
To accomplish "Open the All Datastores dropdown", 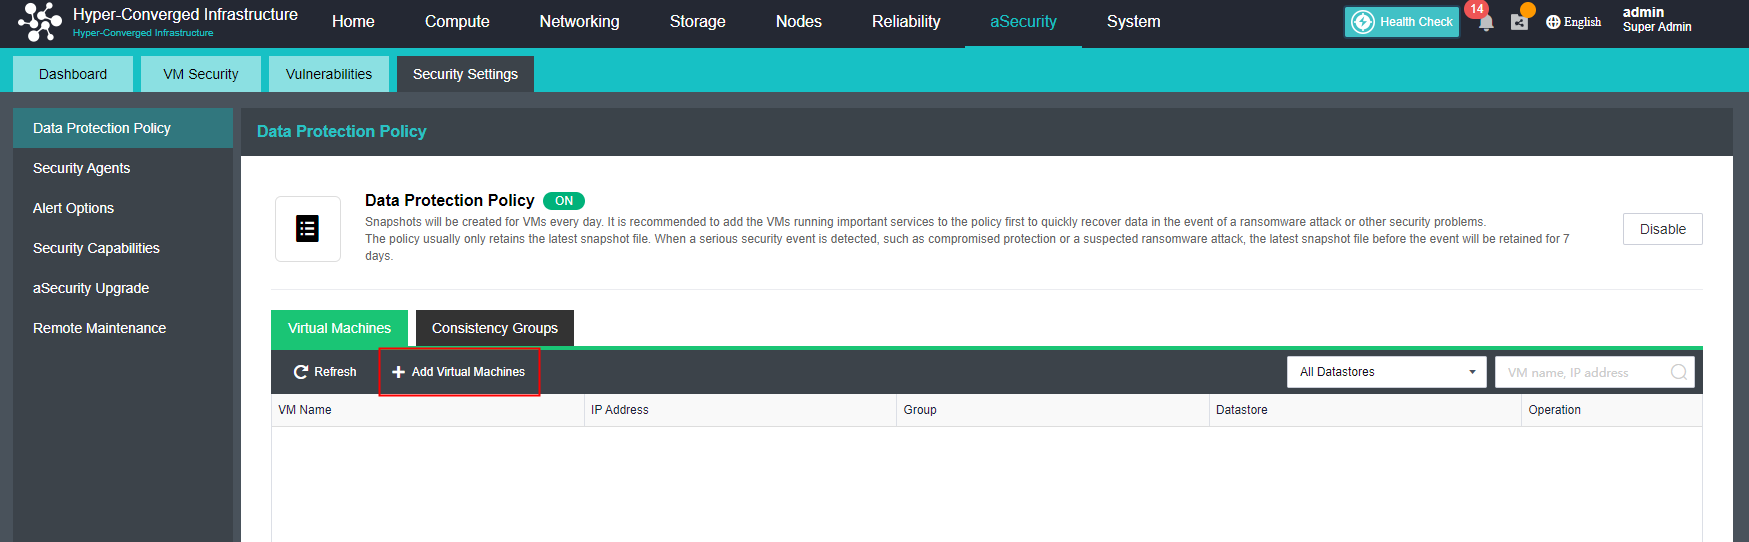I will pos(1386,372).
